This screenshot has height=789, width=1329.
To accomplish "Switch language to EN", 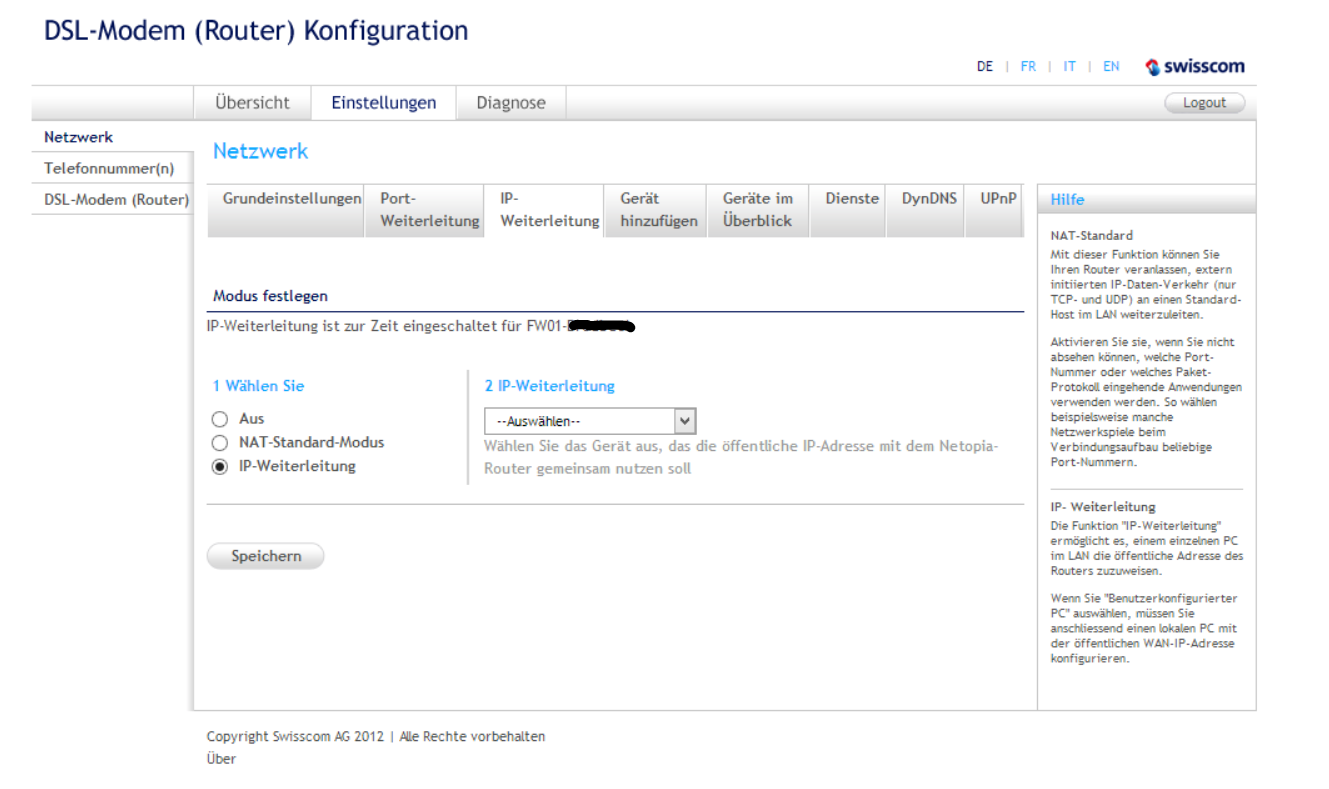I will pos(1111,67).
